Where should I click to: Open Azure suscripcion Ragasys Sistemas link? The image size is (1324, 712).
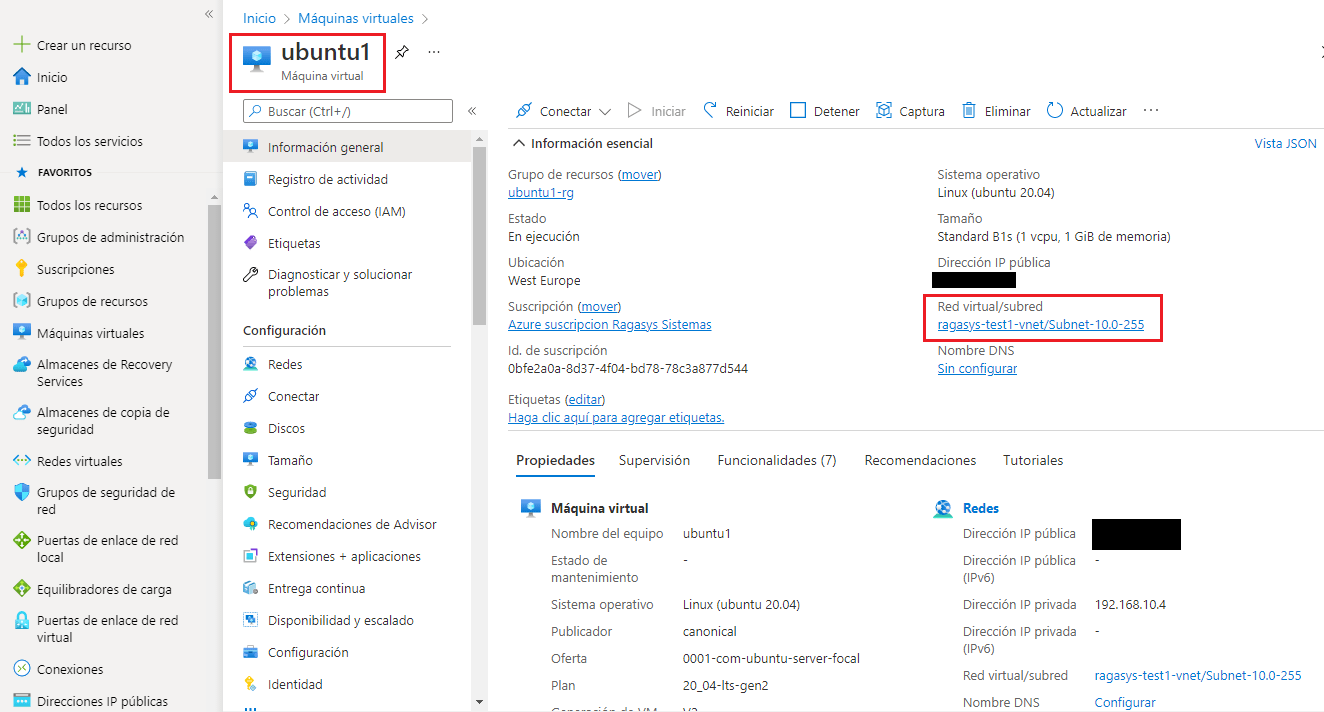coord(610,325)
